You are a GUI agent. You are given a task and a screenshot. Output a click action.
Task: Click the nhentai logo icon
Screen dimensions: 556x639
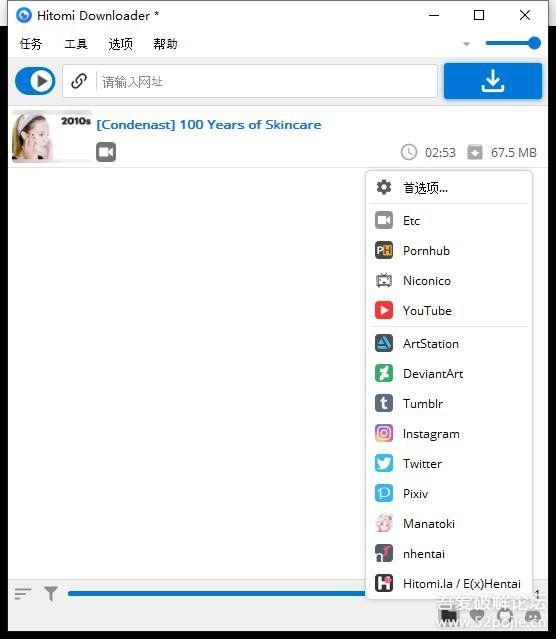click(384, 553)
